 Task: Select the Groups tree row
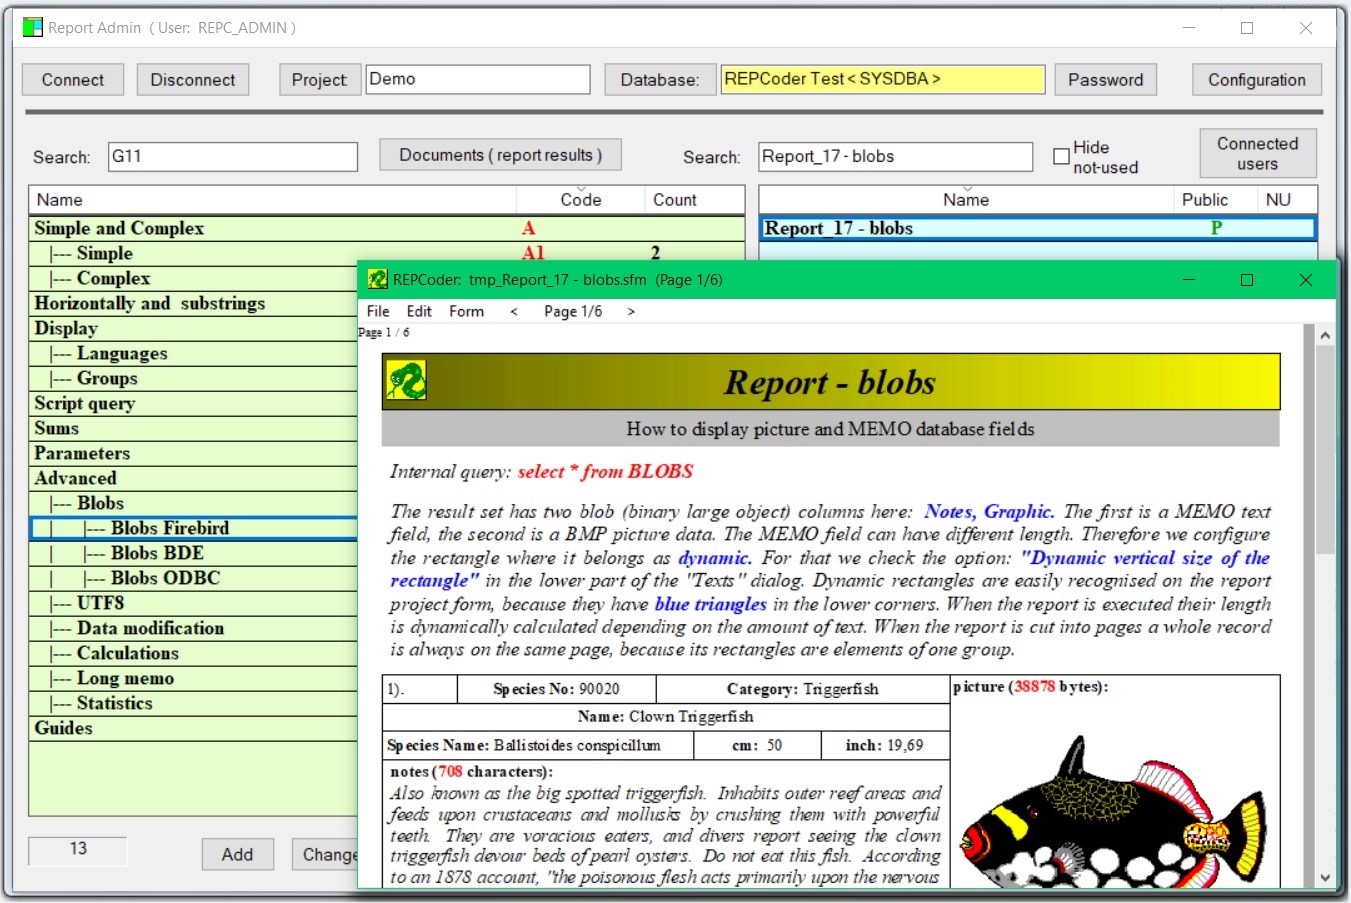click(x=193, y=378)
